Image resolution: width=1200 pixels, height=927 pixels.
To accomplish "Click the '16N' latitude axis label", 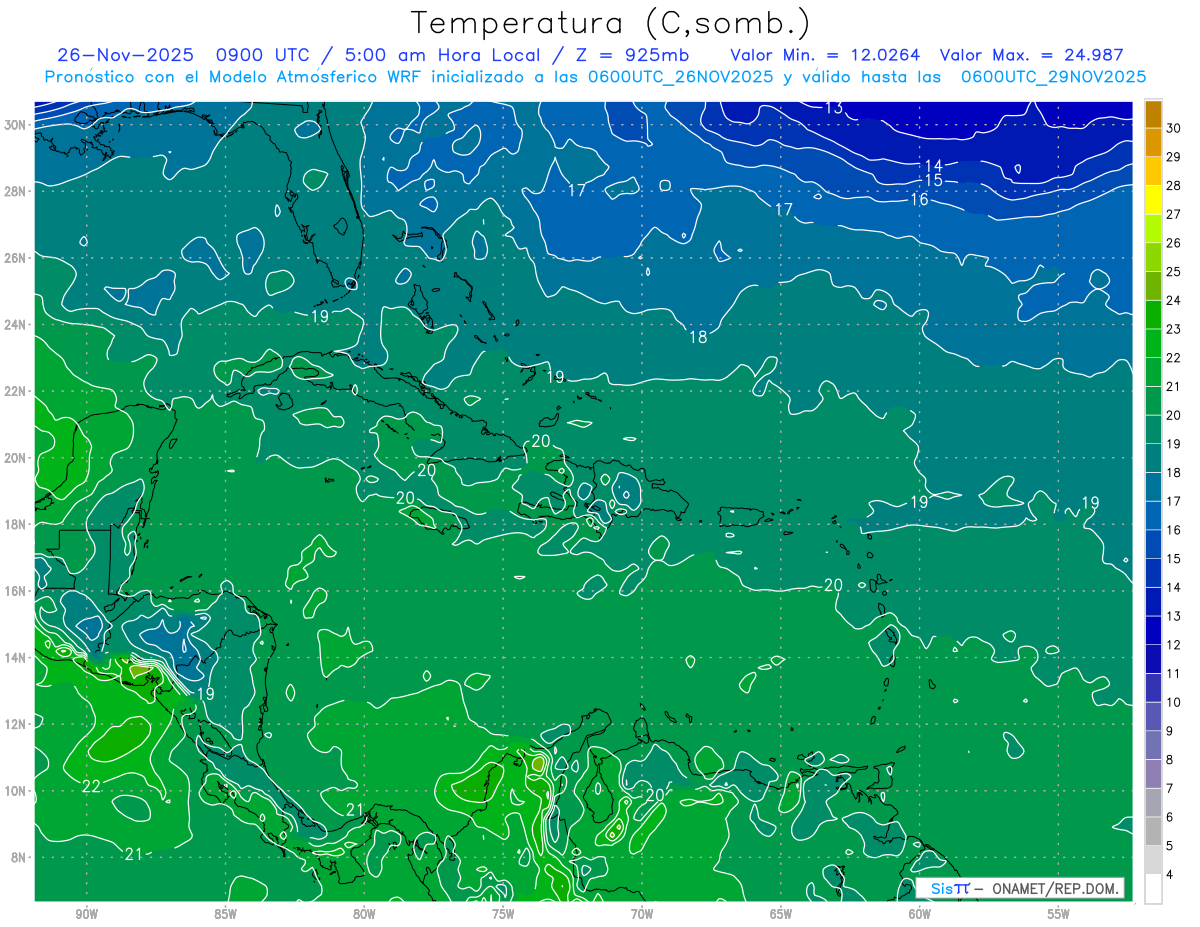I will pyautogui.click(x=16, y=591).
